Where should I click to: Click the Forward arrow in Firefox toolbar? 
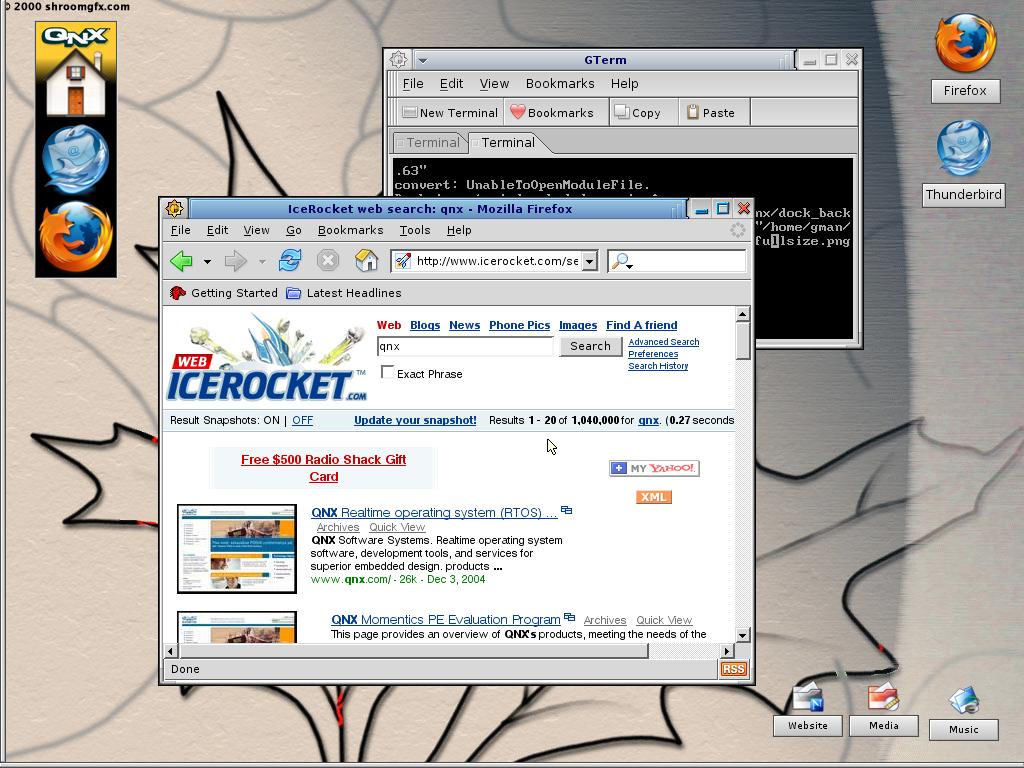coord(235,261)
